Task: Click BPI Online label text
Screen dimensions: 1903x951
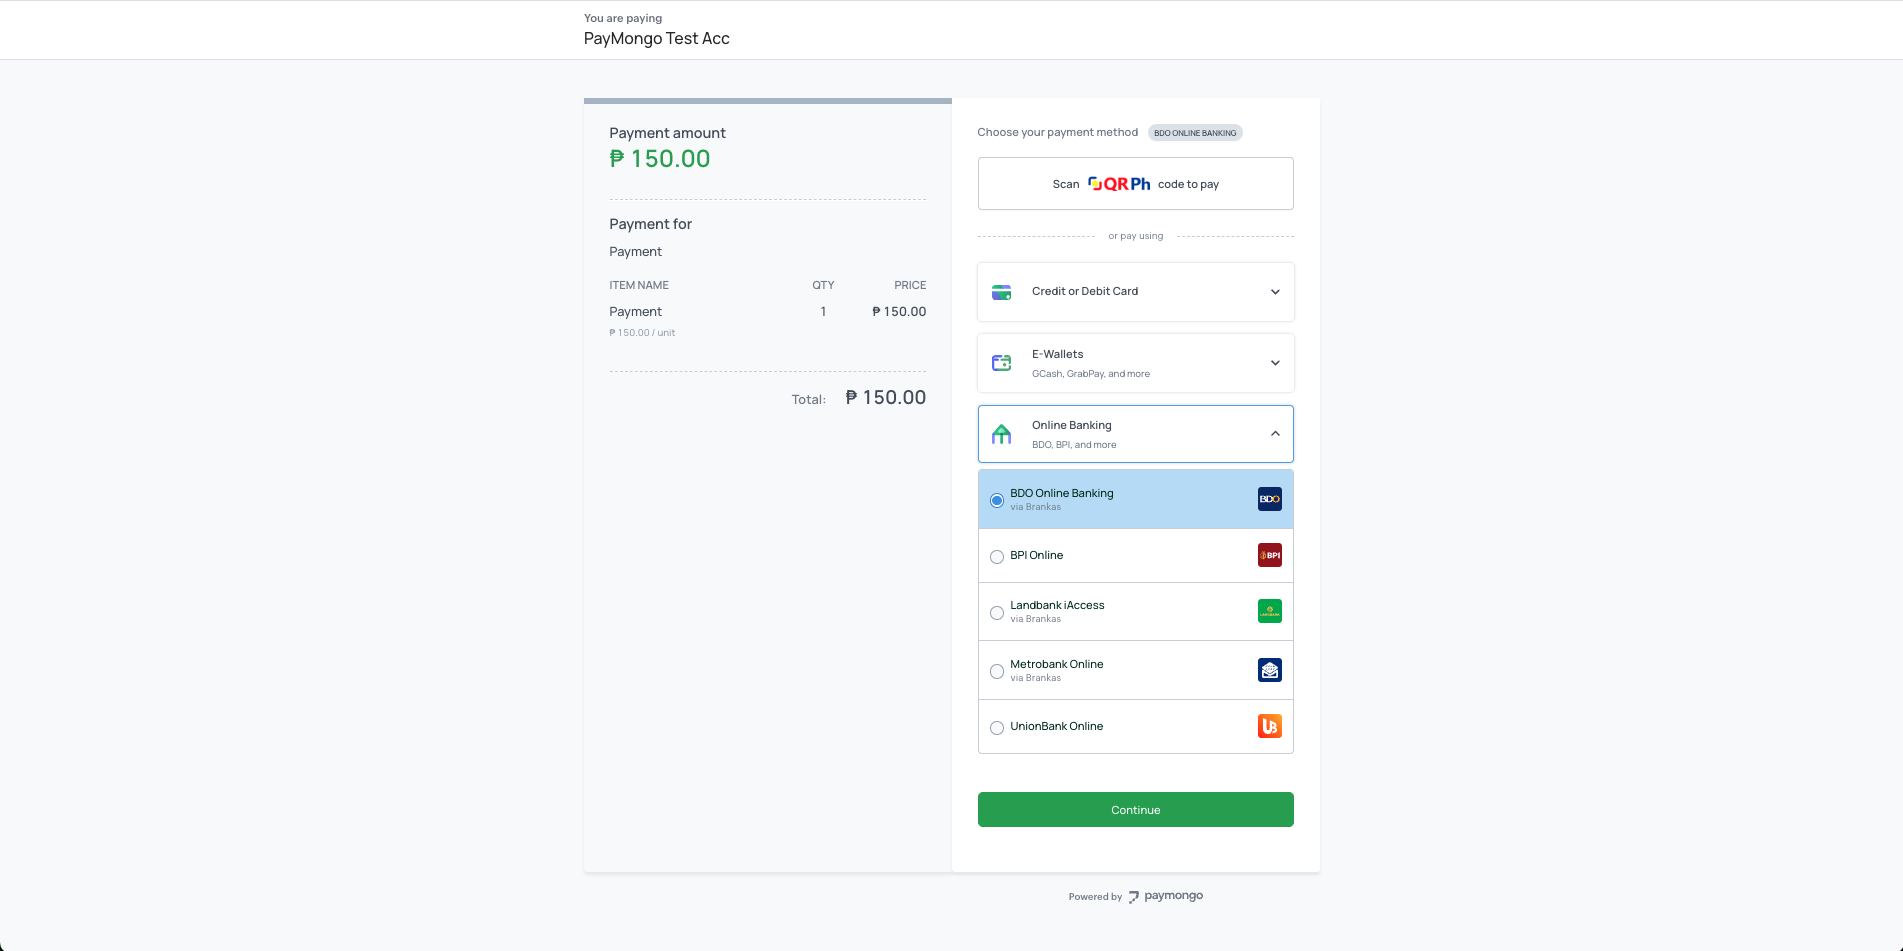Action: pyautogui.click(x=1037, y=555)
